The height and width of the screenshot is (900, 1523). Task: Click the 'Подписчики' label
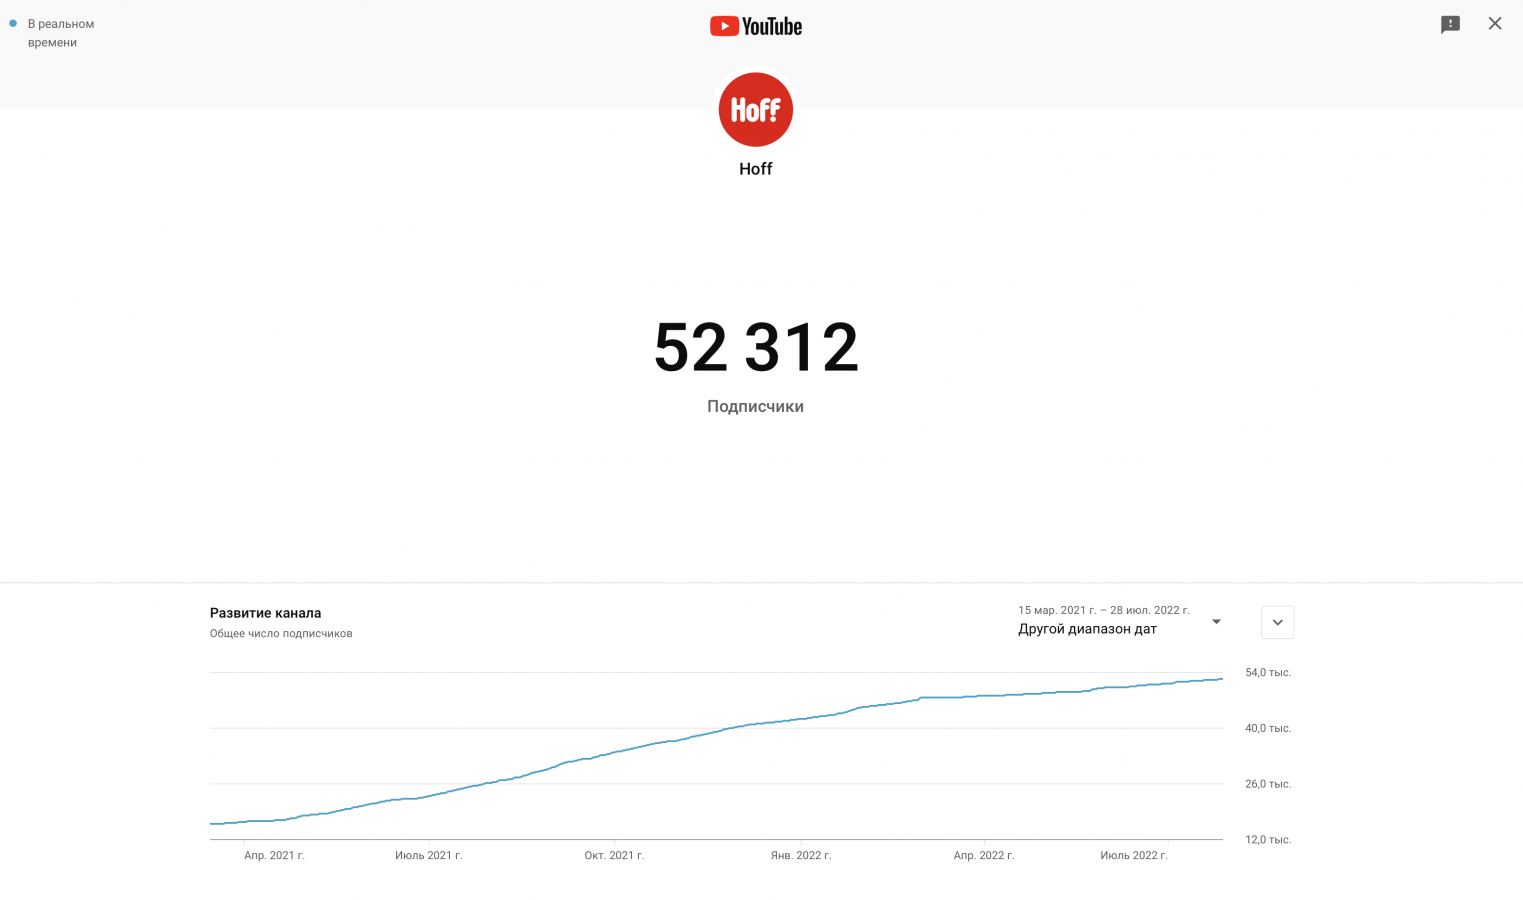tap(756, 406)
